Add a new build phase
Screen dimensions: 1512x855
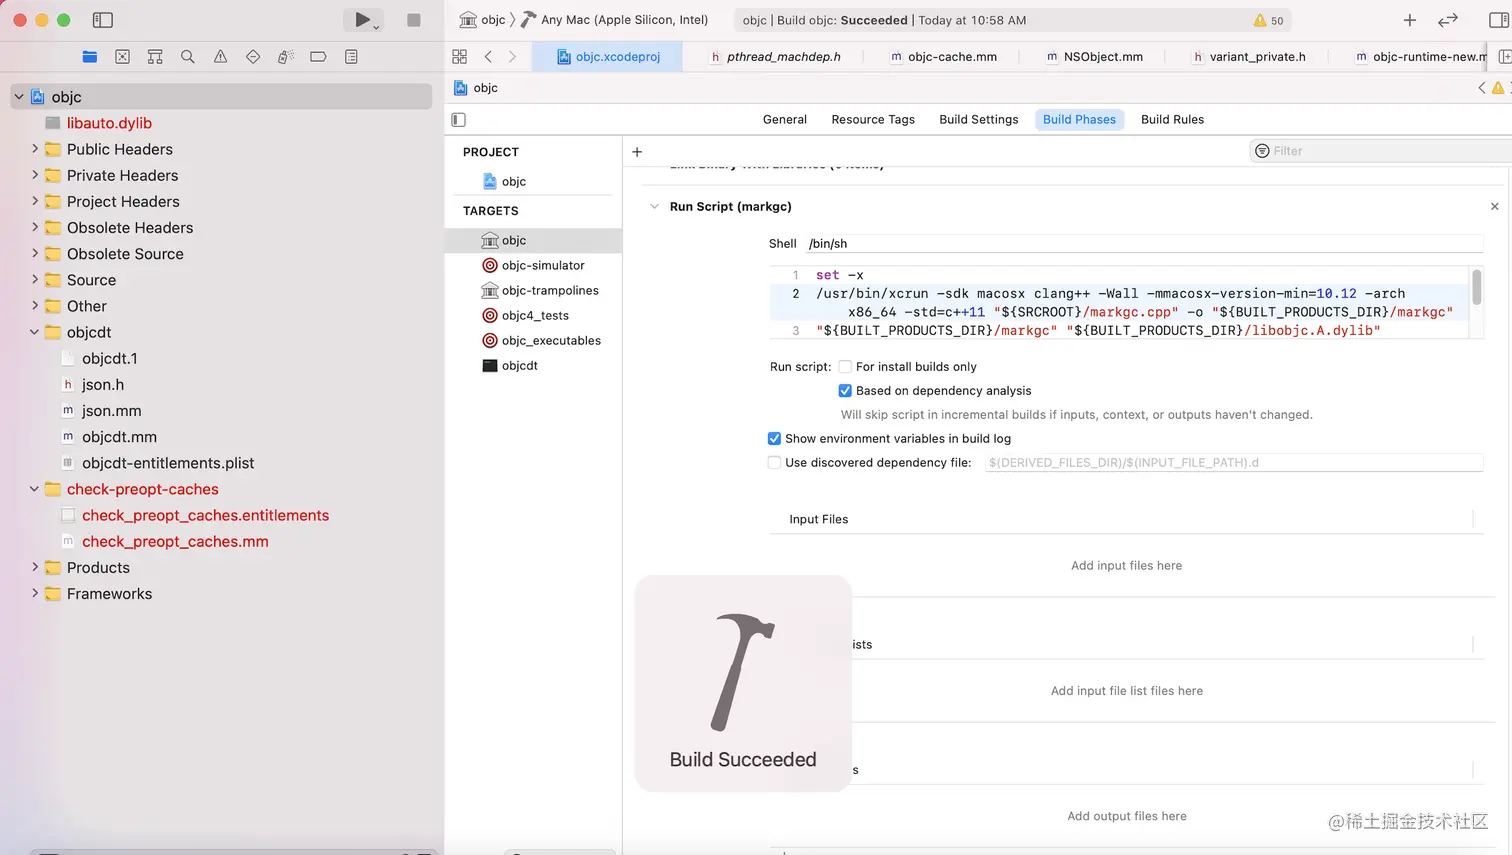pyautogui.click(x=637, y=152)
